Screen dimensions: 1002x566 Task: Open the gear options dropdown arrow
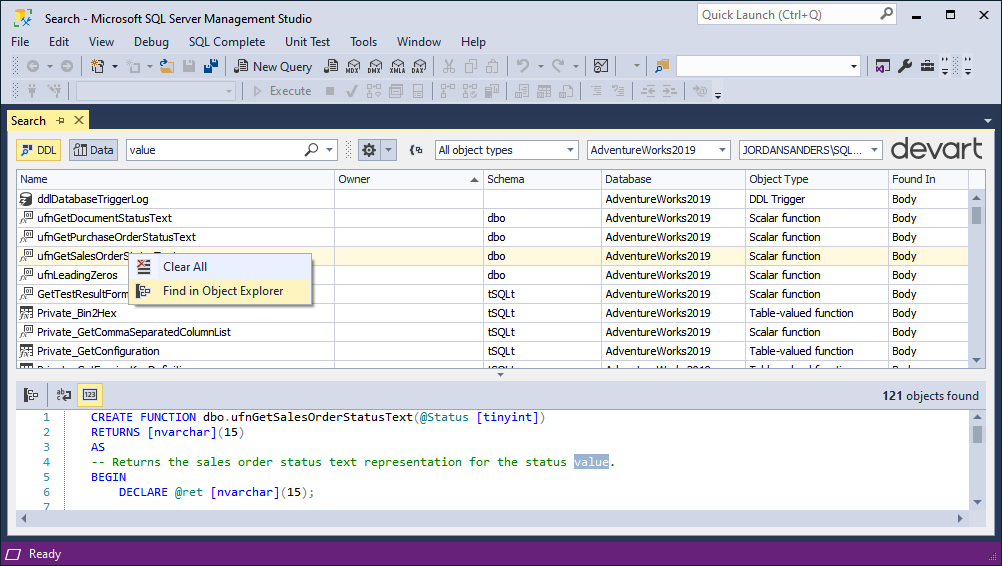pyautogui.click(x=389, y=150)
